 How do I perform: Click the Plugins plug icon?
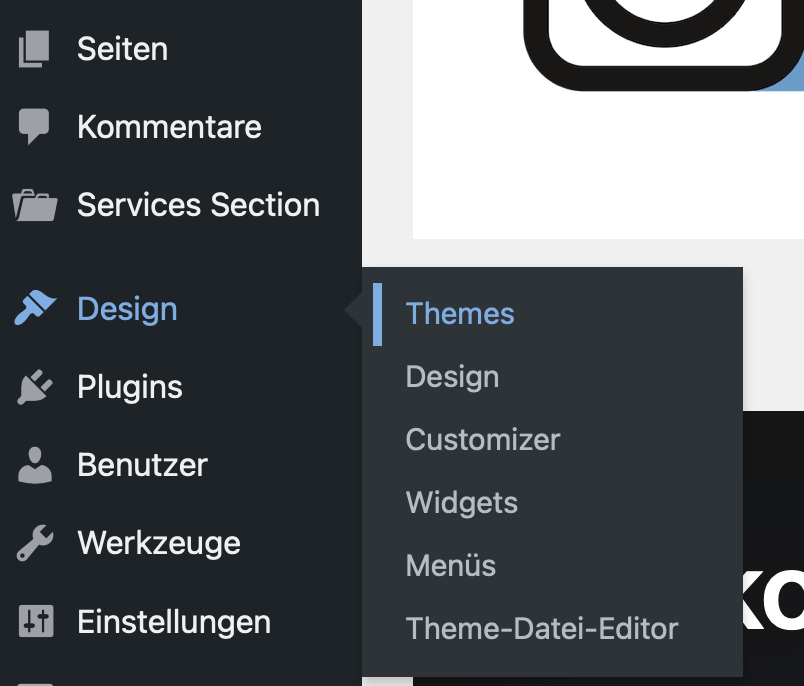[x=34, y=387]
